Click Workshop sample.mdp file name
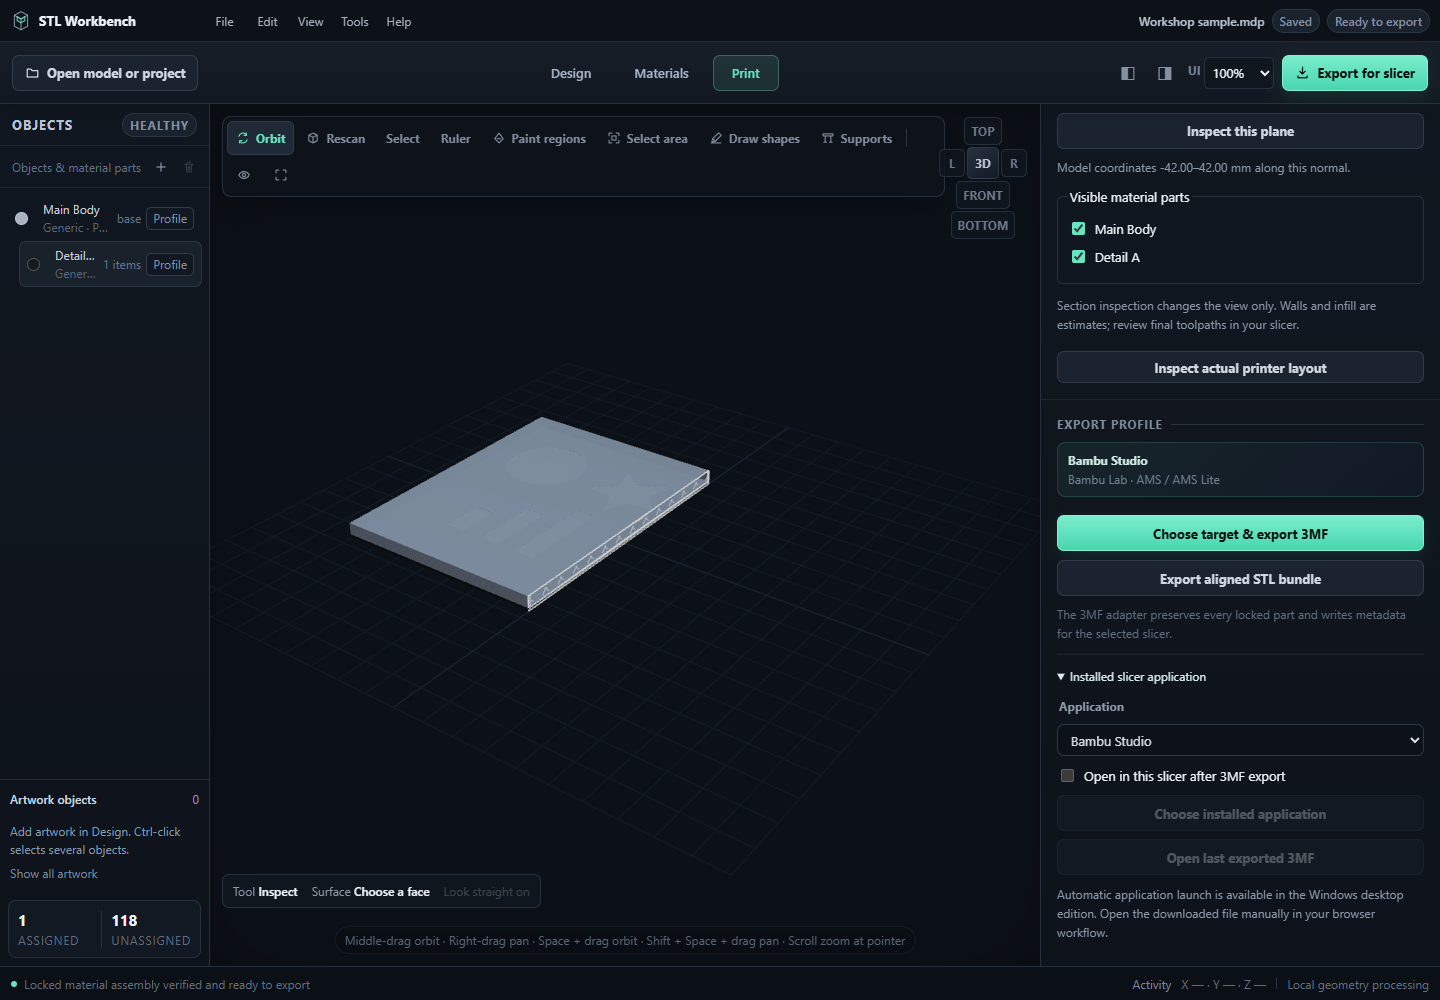 [1201, 21]
